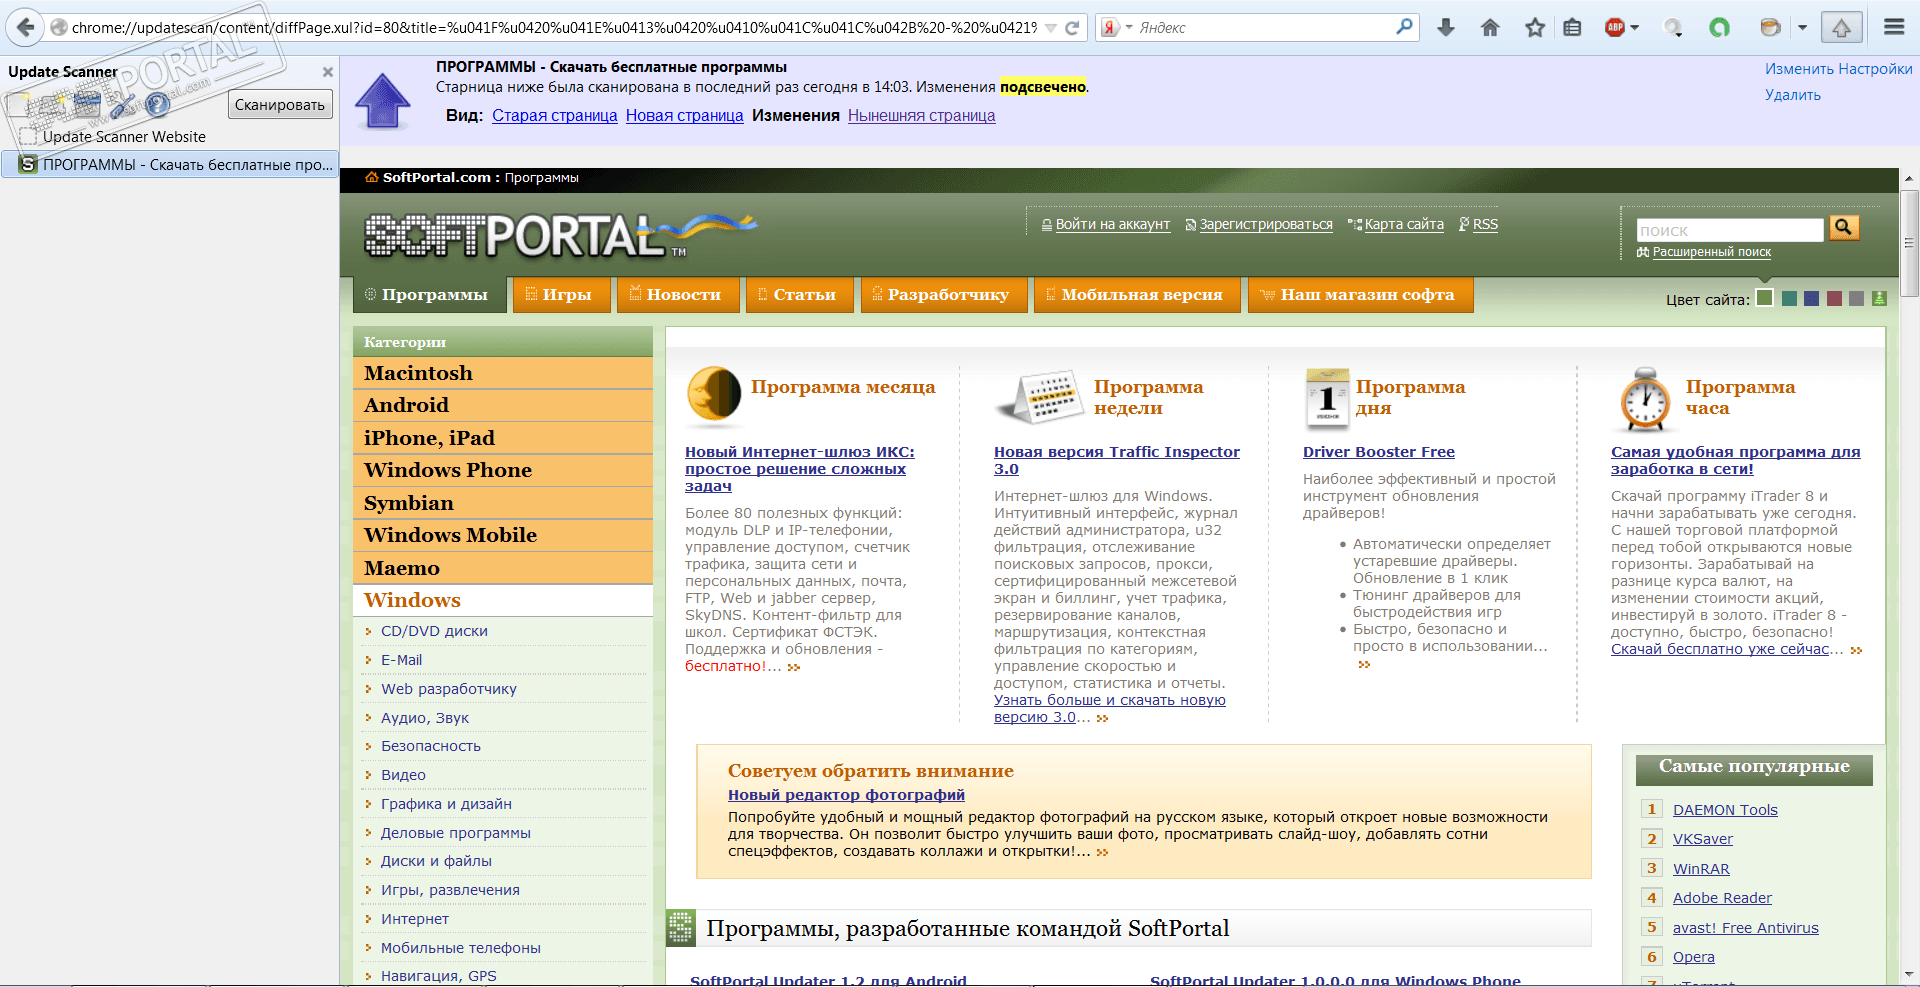Viewport: 1920px width, 987px height.
Task: Open Нынешняя страница link
Action: point(921,116)
